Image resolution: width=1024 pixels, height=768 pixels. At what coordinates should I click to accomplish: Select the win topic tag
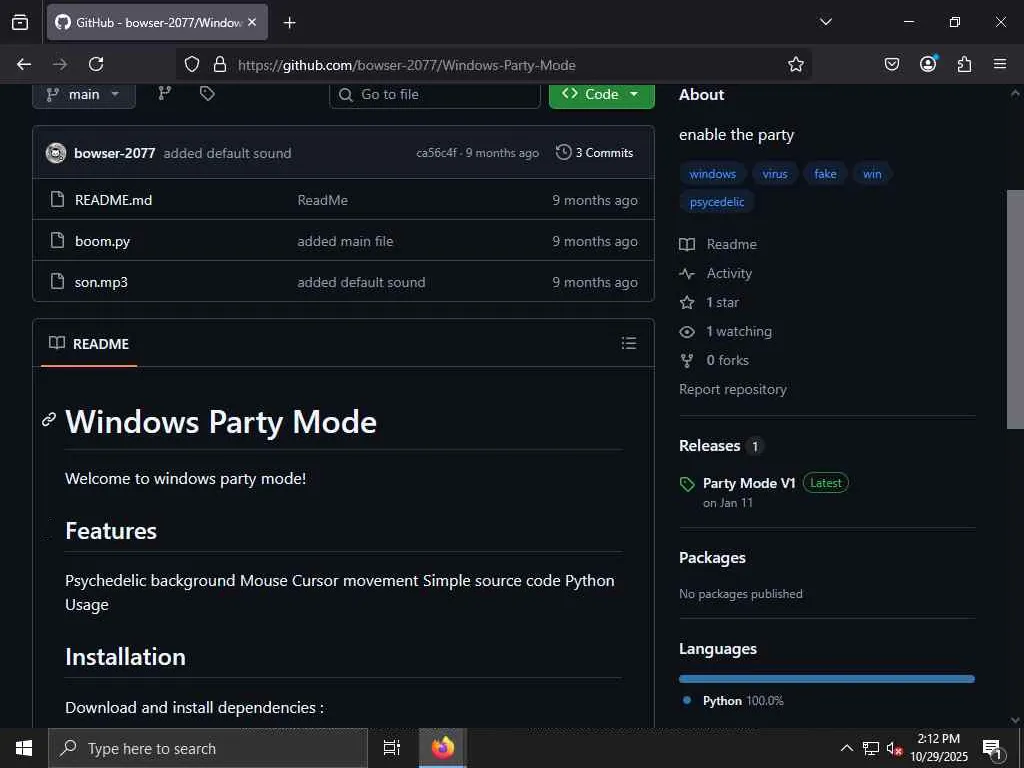[872, 174]
